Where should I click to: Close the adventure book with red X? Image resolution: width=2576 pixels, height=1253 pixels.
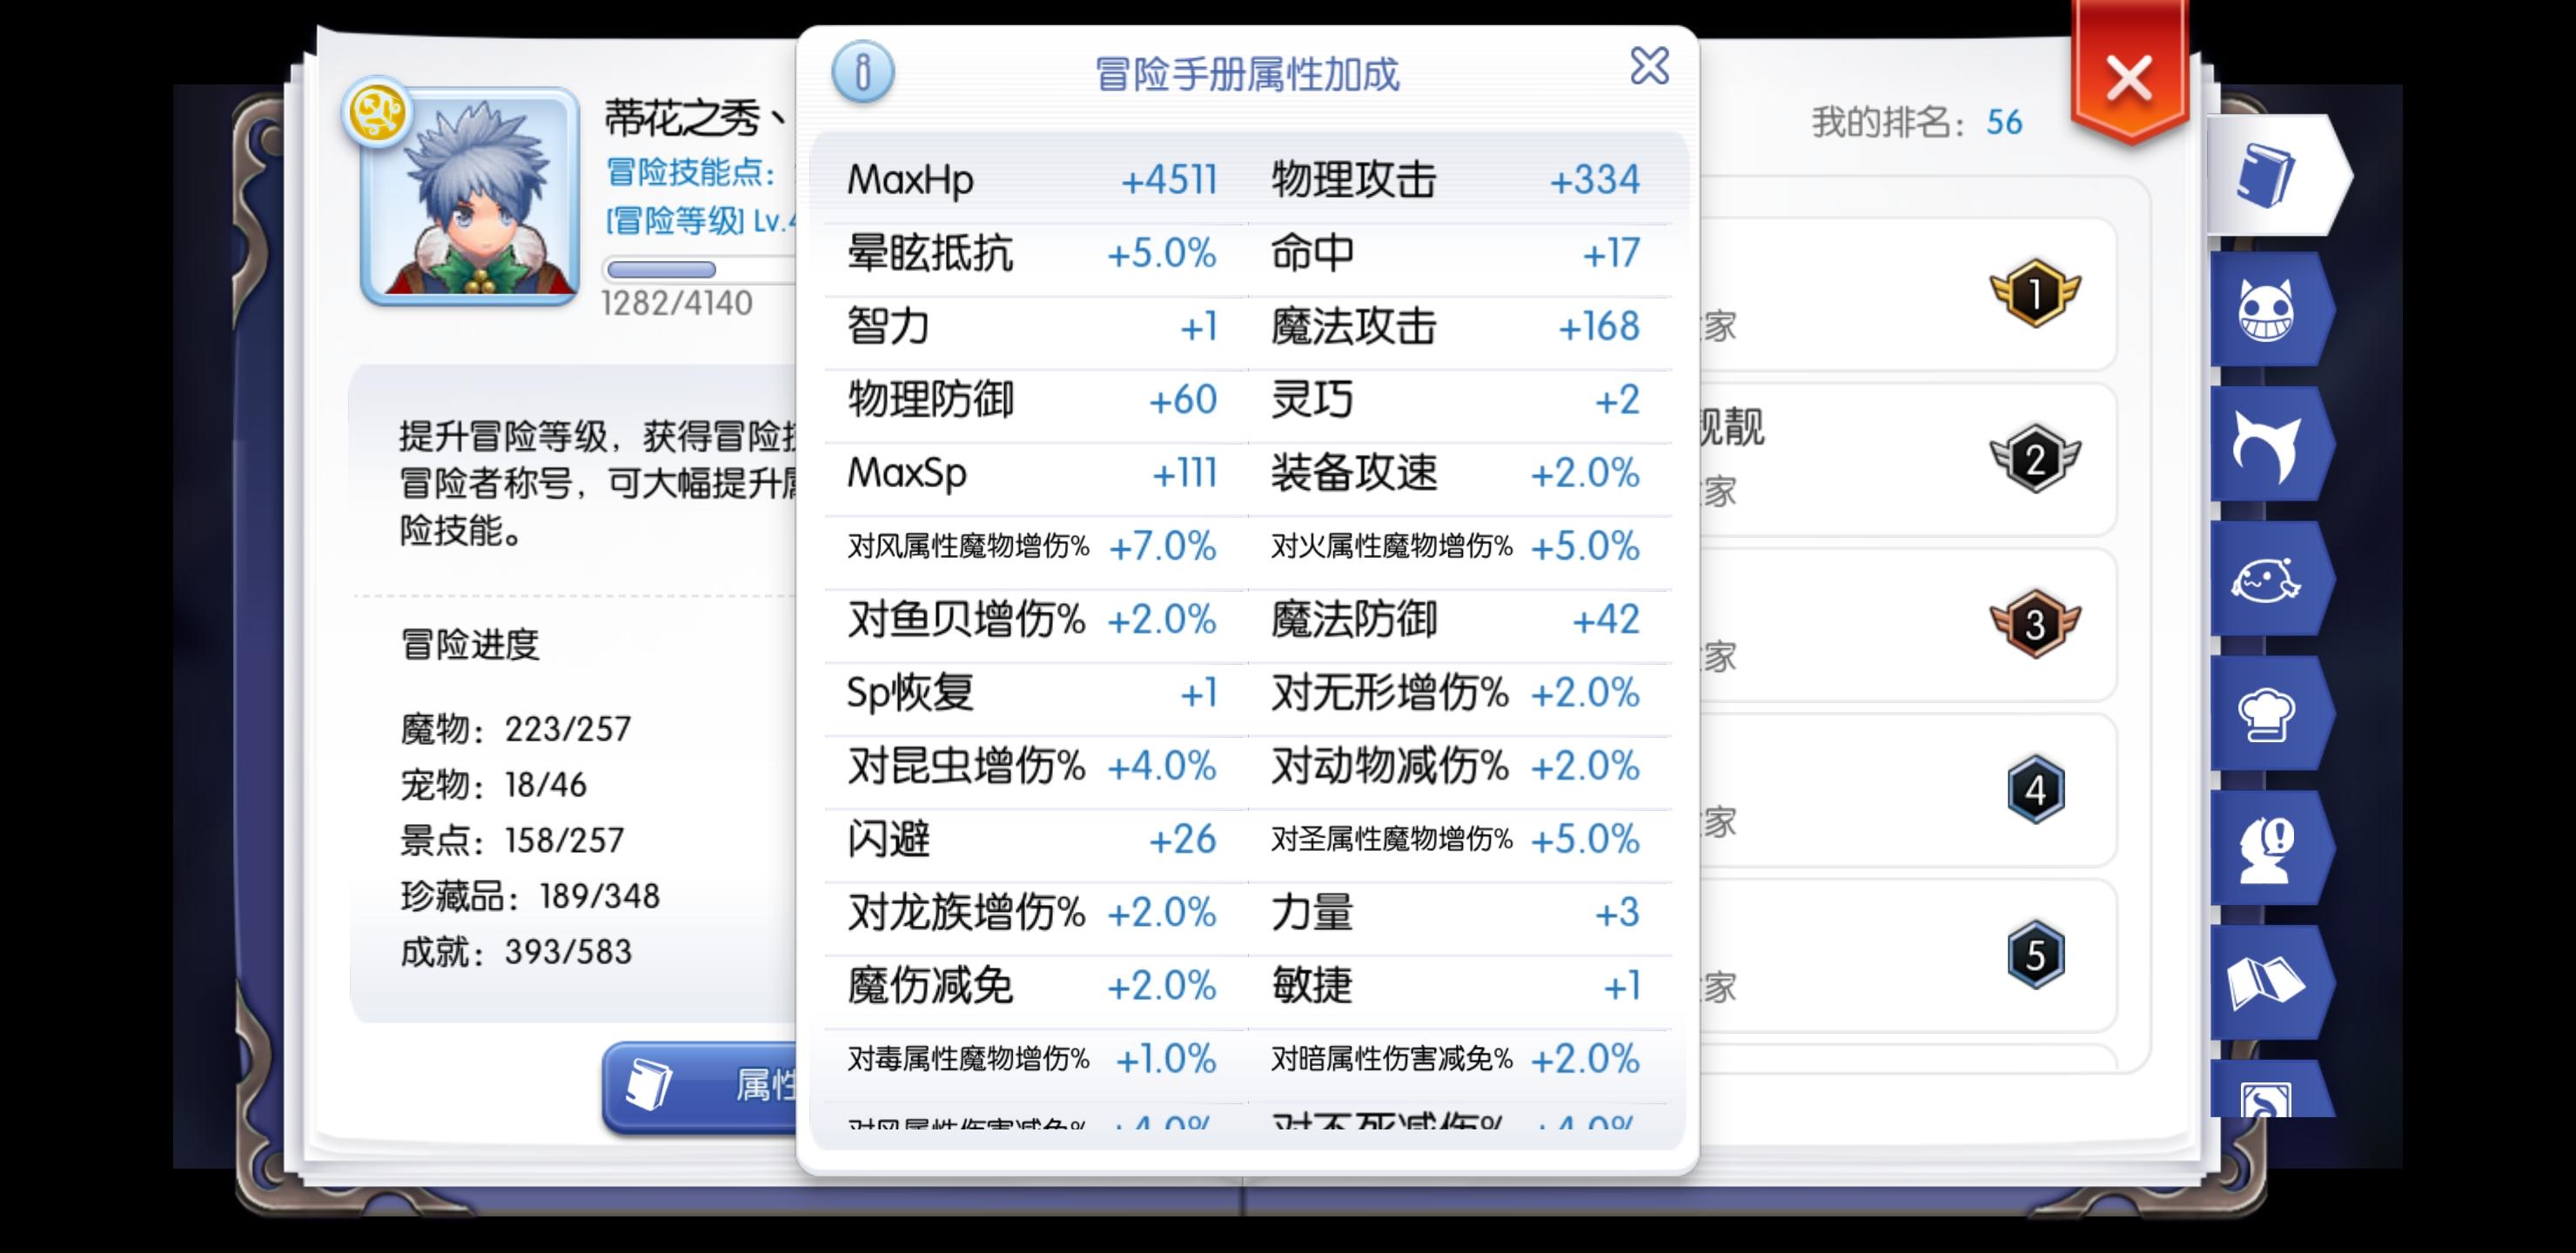click(x=2128, y=79)
